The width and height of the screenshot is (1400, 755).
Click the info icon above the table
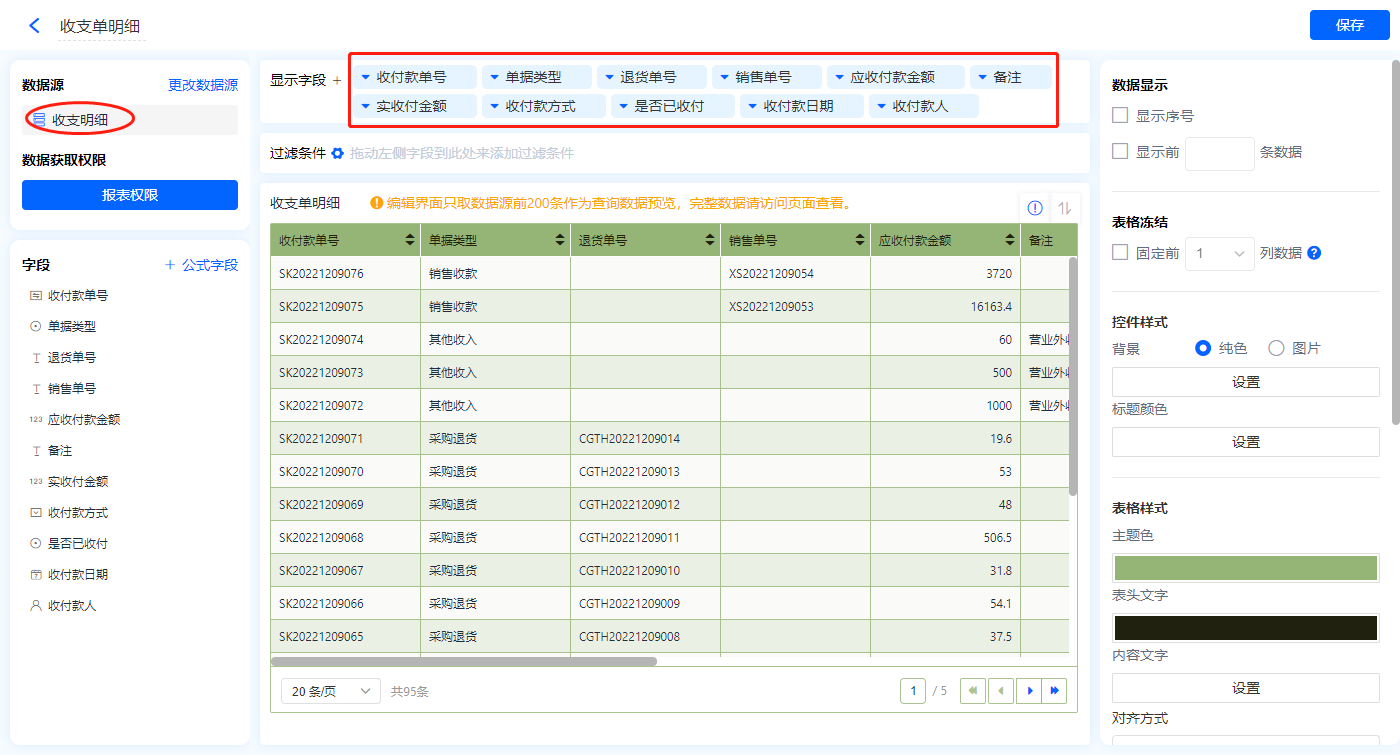(1035, 208)
